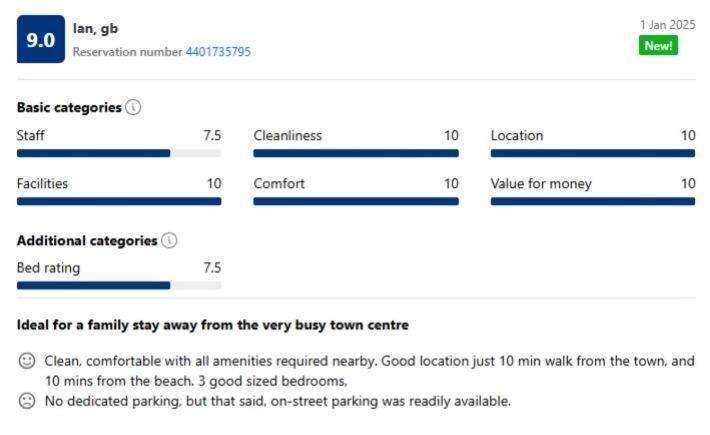Click the 1 Jan 2025 review date
The width and height of the screenshot is (710, 435).
(x=667, y=25)
